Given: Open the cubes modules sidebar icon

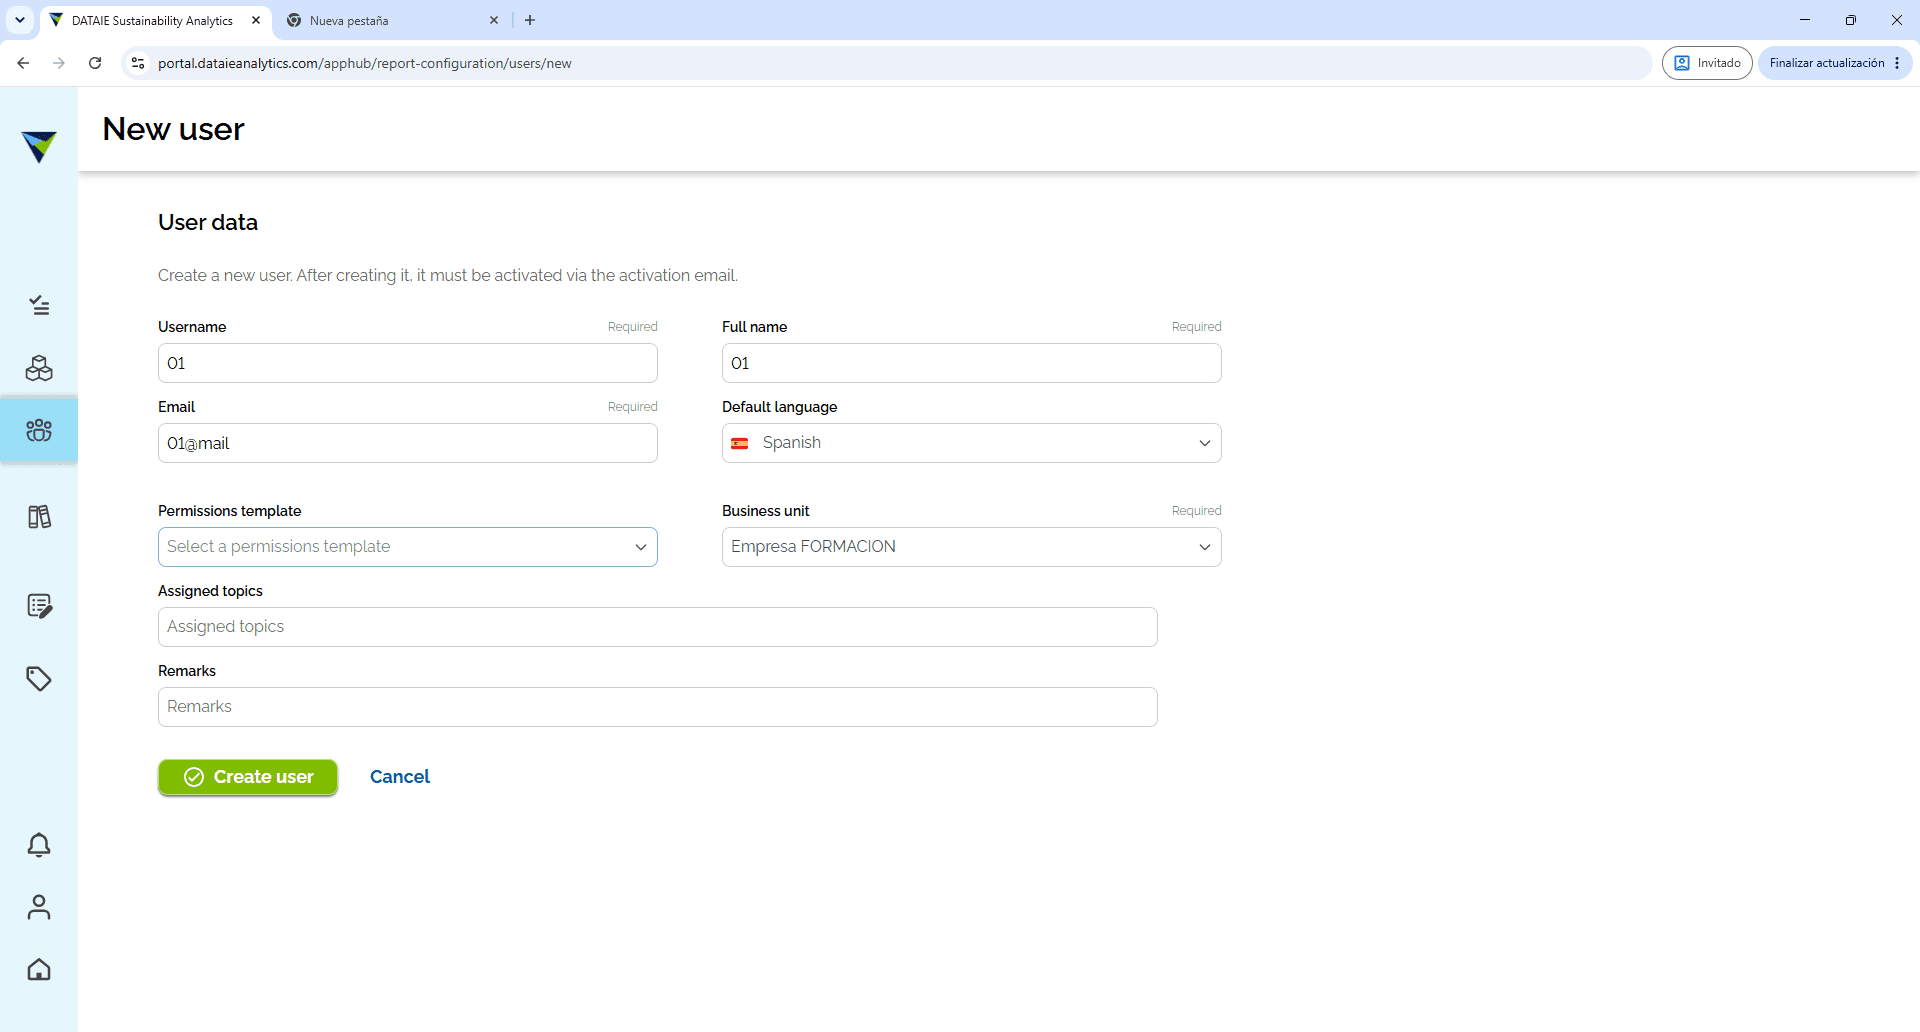Looking at the screenshot, I should coord(39,368).
